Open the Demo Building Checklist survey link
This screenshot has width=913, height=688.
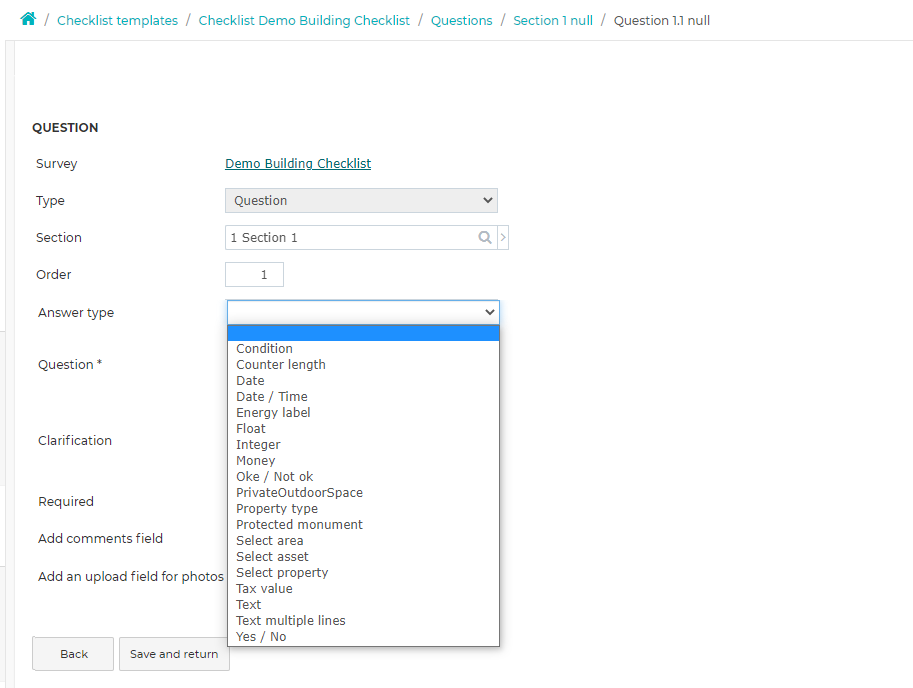tap(298, 164)
